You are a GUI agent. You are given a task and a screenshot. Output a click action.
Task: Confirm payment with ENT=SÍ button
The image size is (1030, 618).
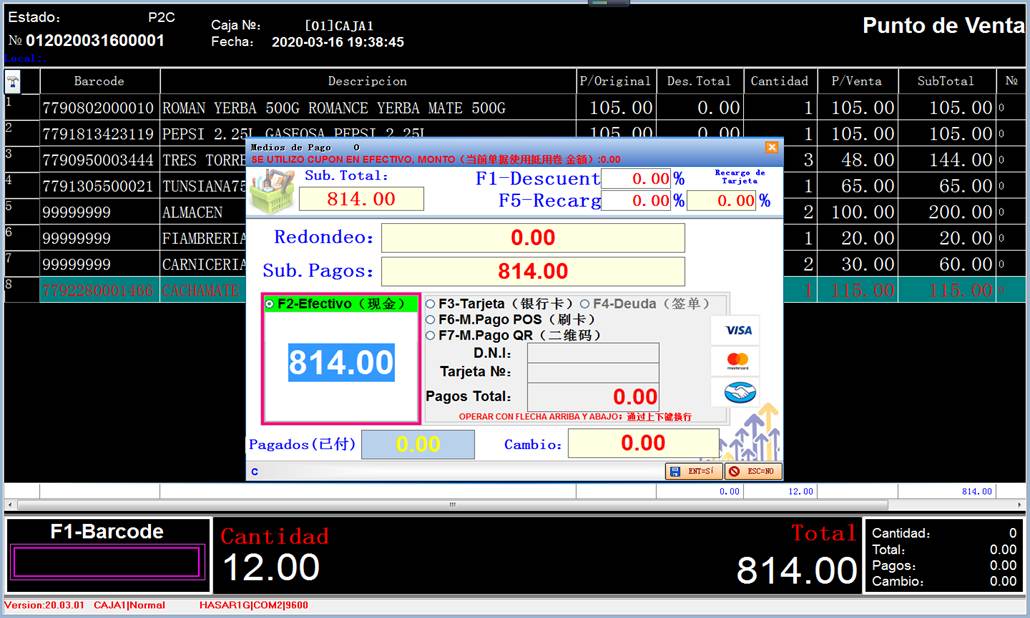(693, 471)
